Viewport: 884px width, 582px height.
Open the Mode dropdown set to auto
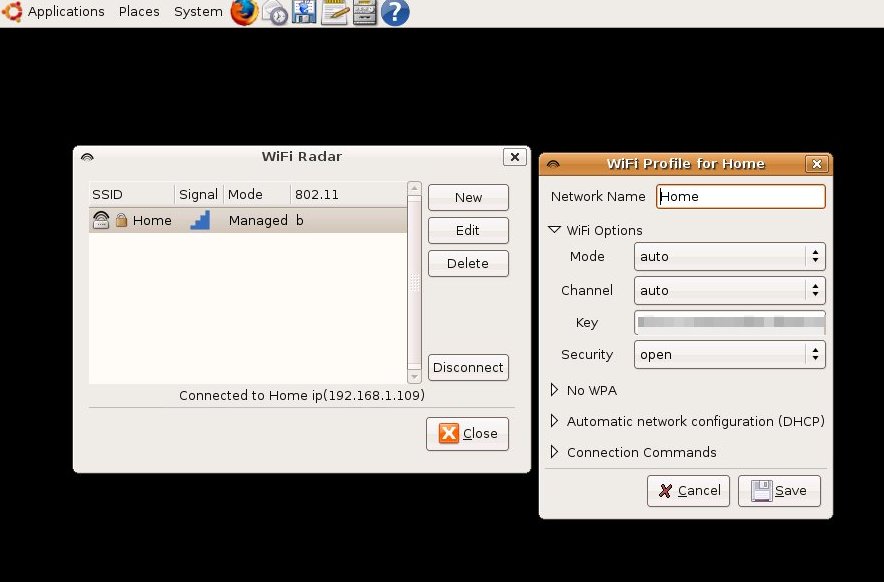point(729,257)
